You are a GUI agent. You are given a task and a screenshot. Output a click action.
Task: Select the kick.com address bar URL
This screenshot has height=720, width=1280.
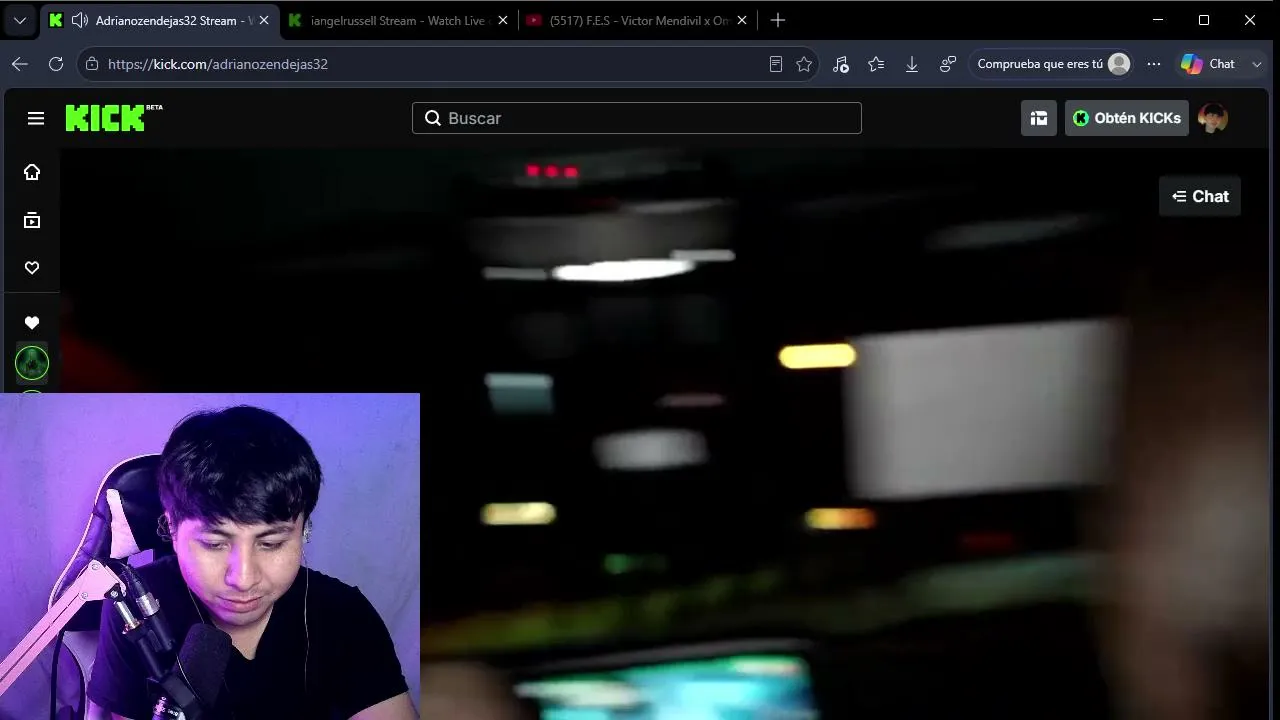click(218, 64)
